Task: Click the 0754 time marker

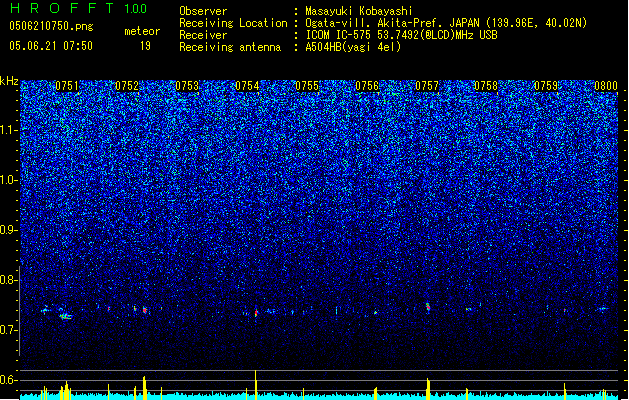Action: coord(247,86)
